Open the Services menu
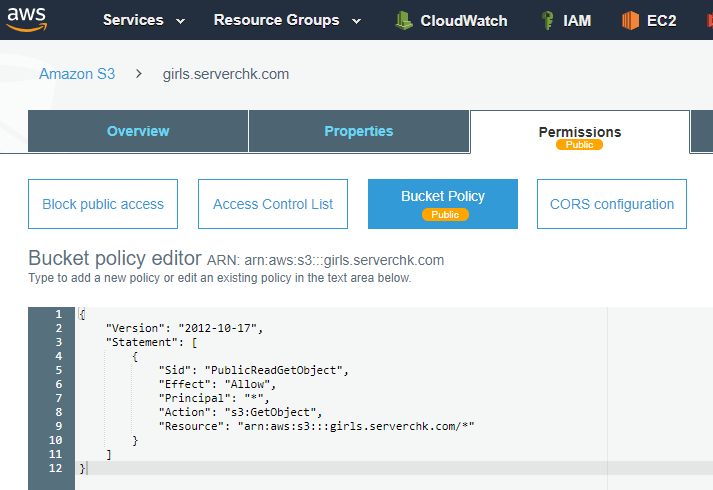Screen dimensions: 713x490 133,20
